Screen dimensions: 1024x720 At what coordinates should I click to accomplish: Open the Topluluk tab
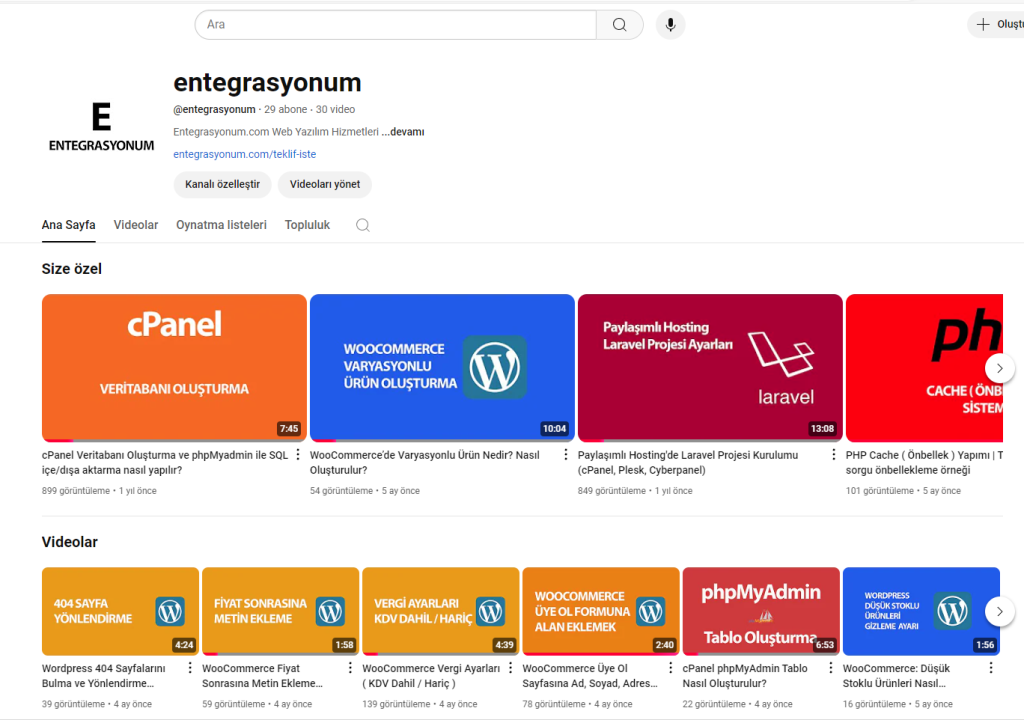(308, 225)
